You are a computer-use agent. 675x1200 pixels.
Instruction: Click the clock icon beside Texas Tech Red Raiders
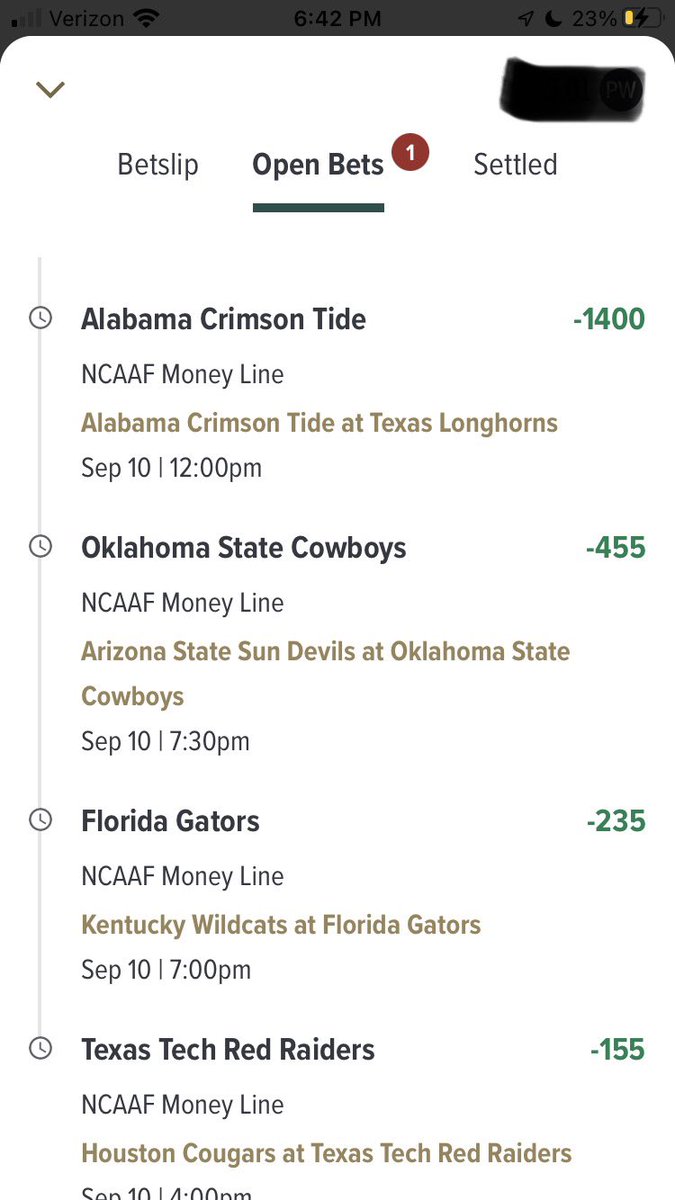(x=40, y=1049)
